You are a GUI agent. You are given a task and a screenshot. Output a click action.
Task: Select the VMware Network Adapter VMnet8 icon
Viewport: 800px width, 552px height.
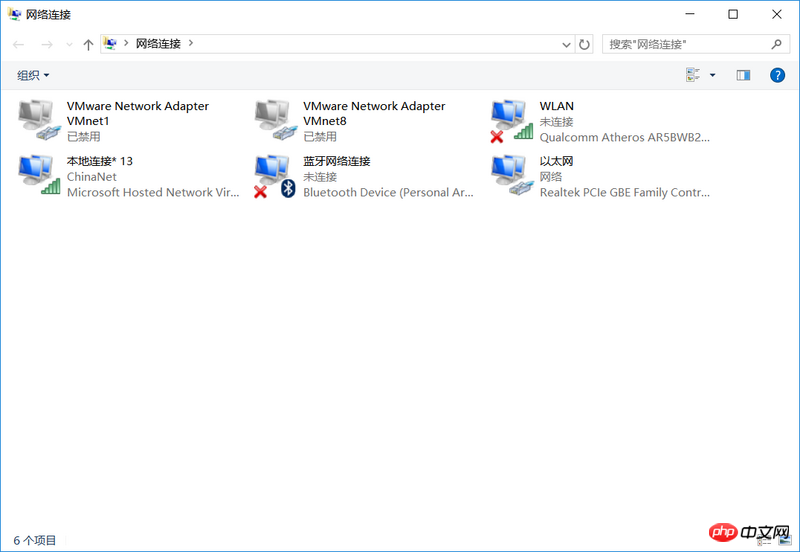[276, 120]
